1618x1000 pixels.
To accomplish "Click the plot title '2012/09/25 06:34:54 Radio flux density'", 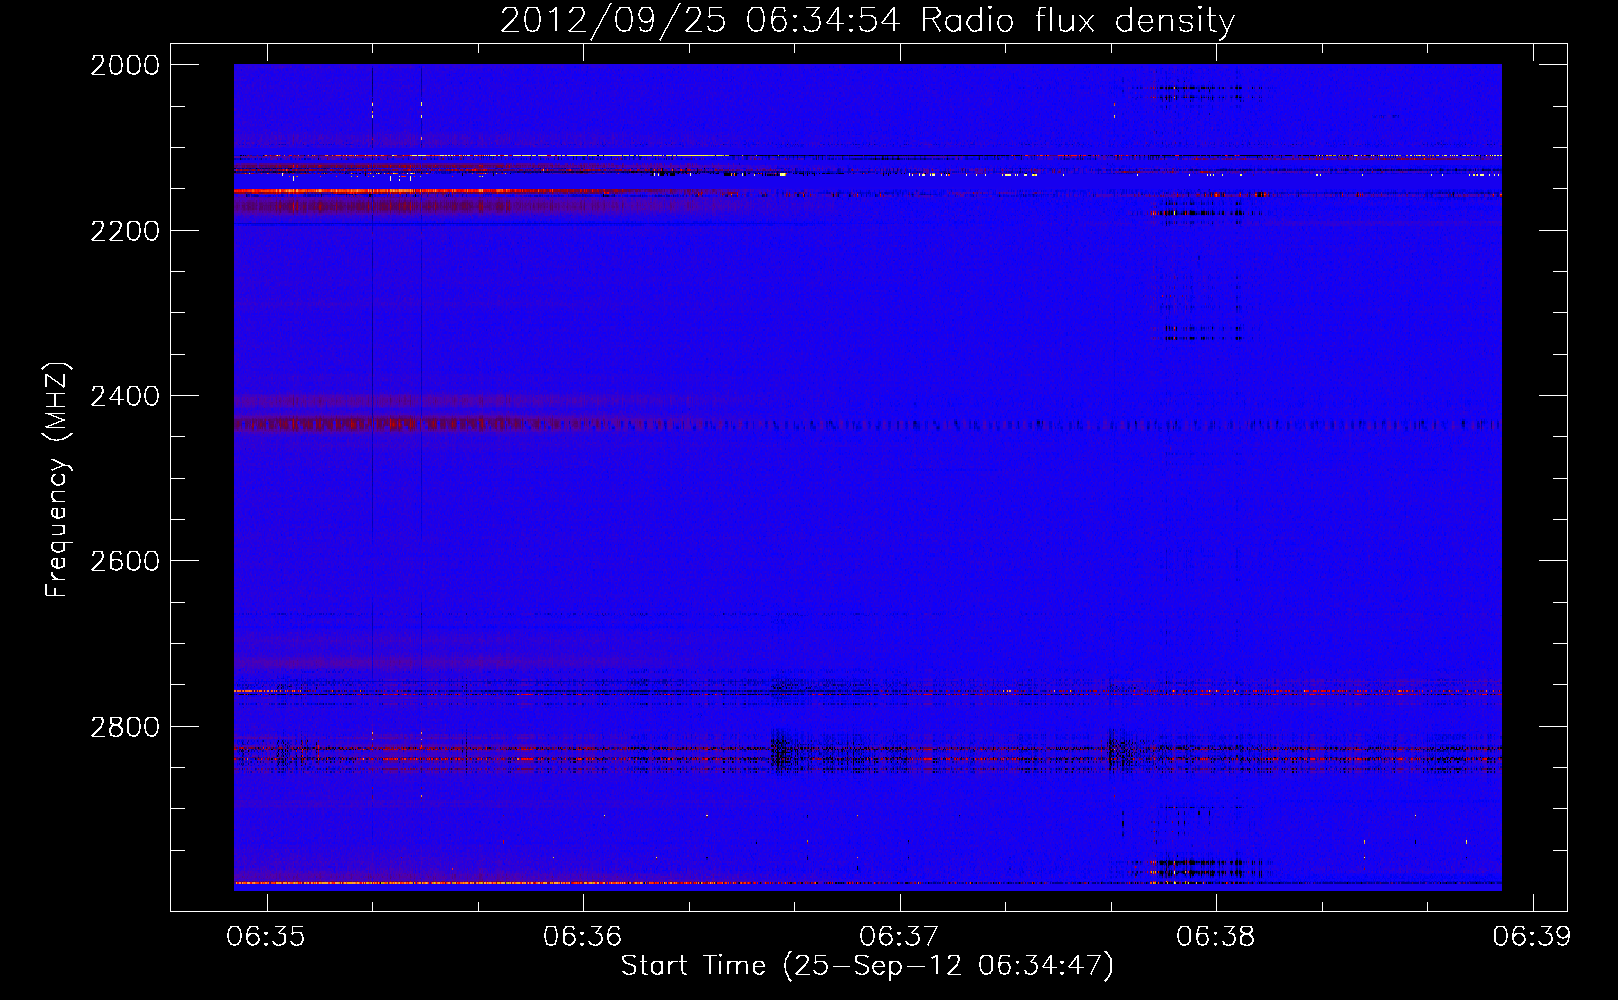I will (867, 20).
